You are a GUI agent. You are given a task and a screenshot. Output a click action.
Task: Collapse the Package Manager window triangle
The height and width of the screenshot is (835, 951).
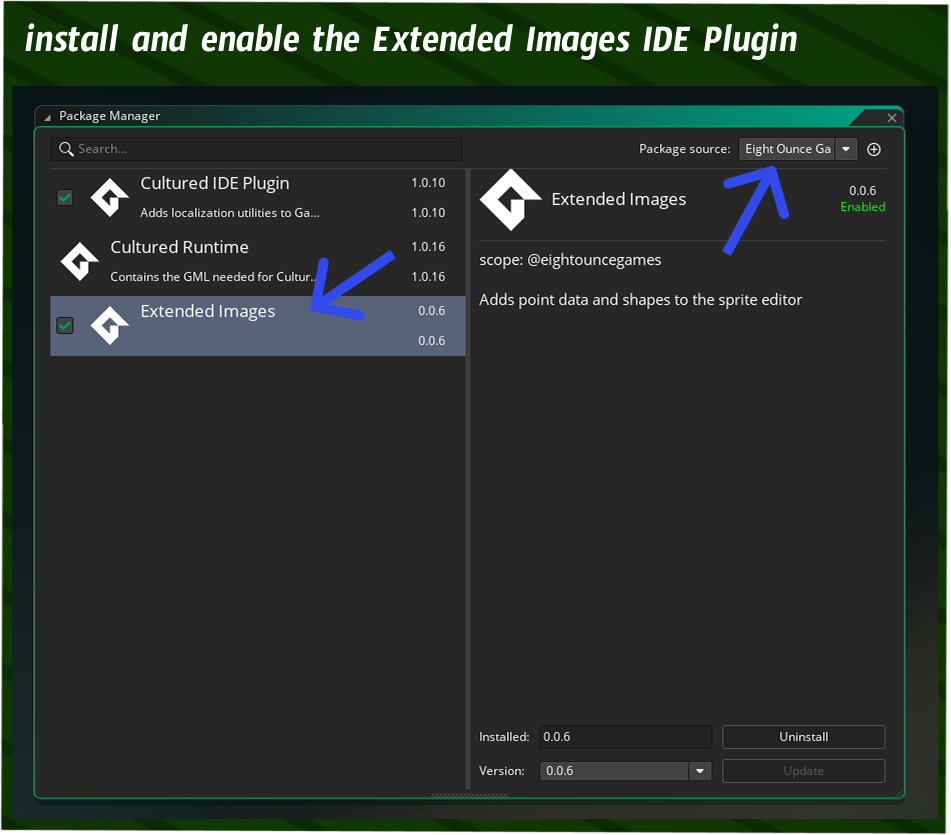[47, 118]
